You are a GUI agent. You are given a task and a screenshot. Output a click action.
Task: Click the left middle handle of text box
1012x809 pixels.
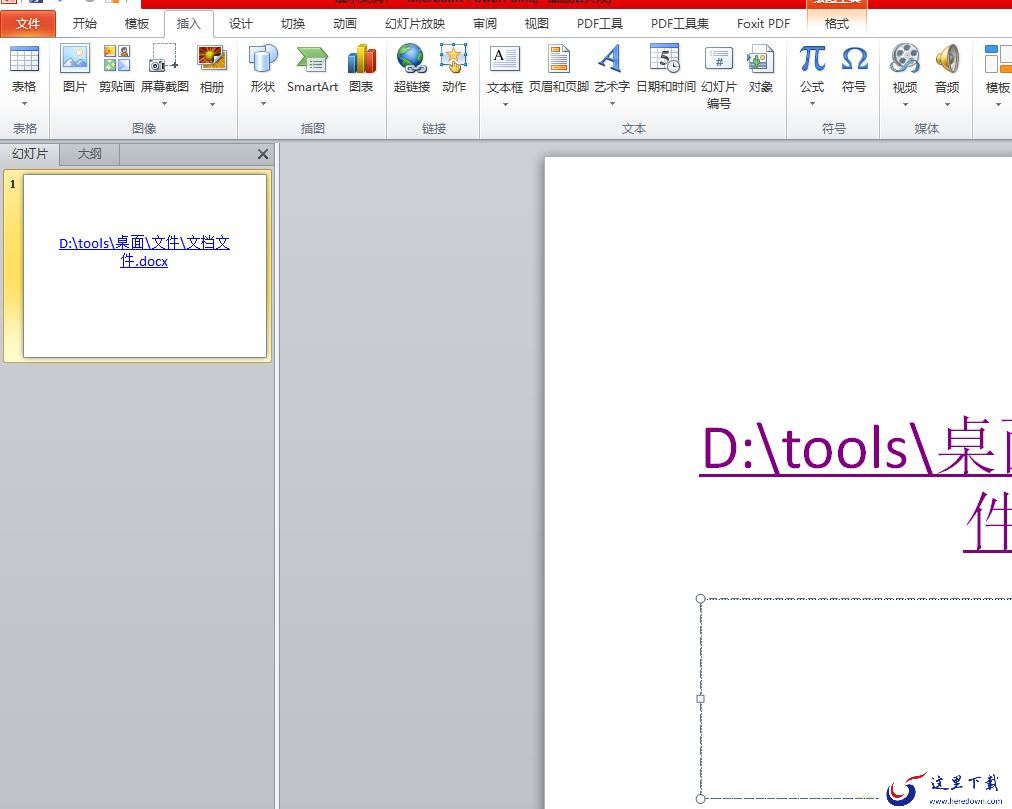click(700, 699)
